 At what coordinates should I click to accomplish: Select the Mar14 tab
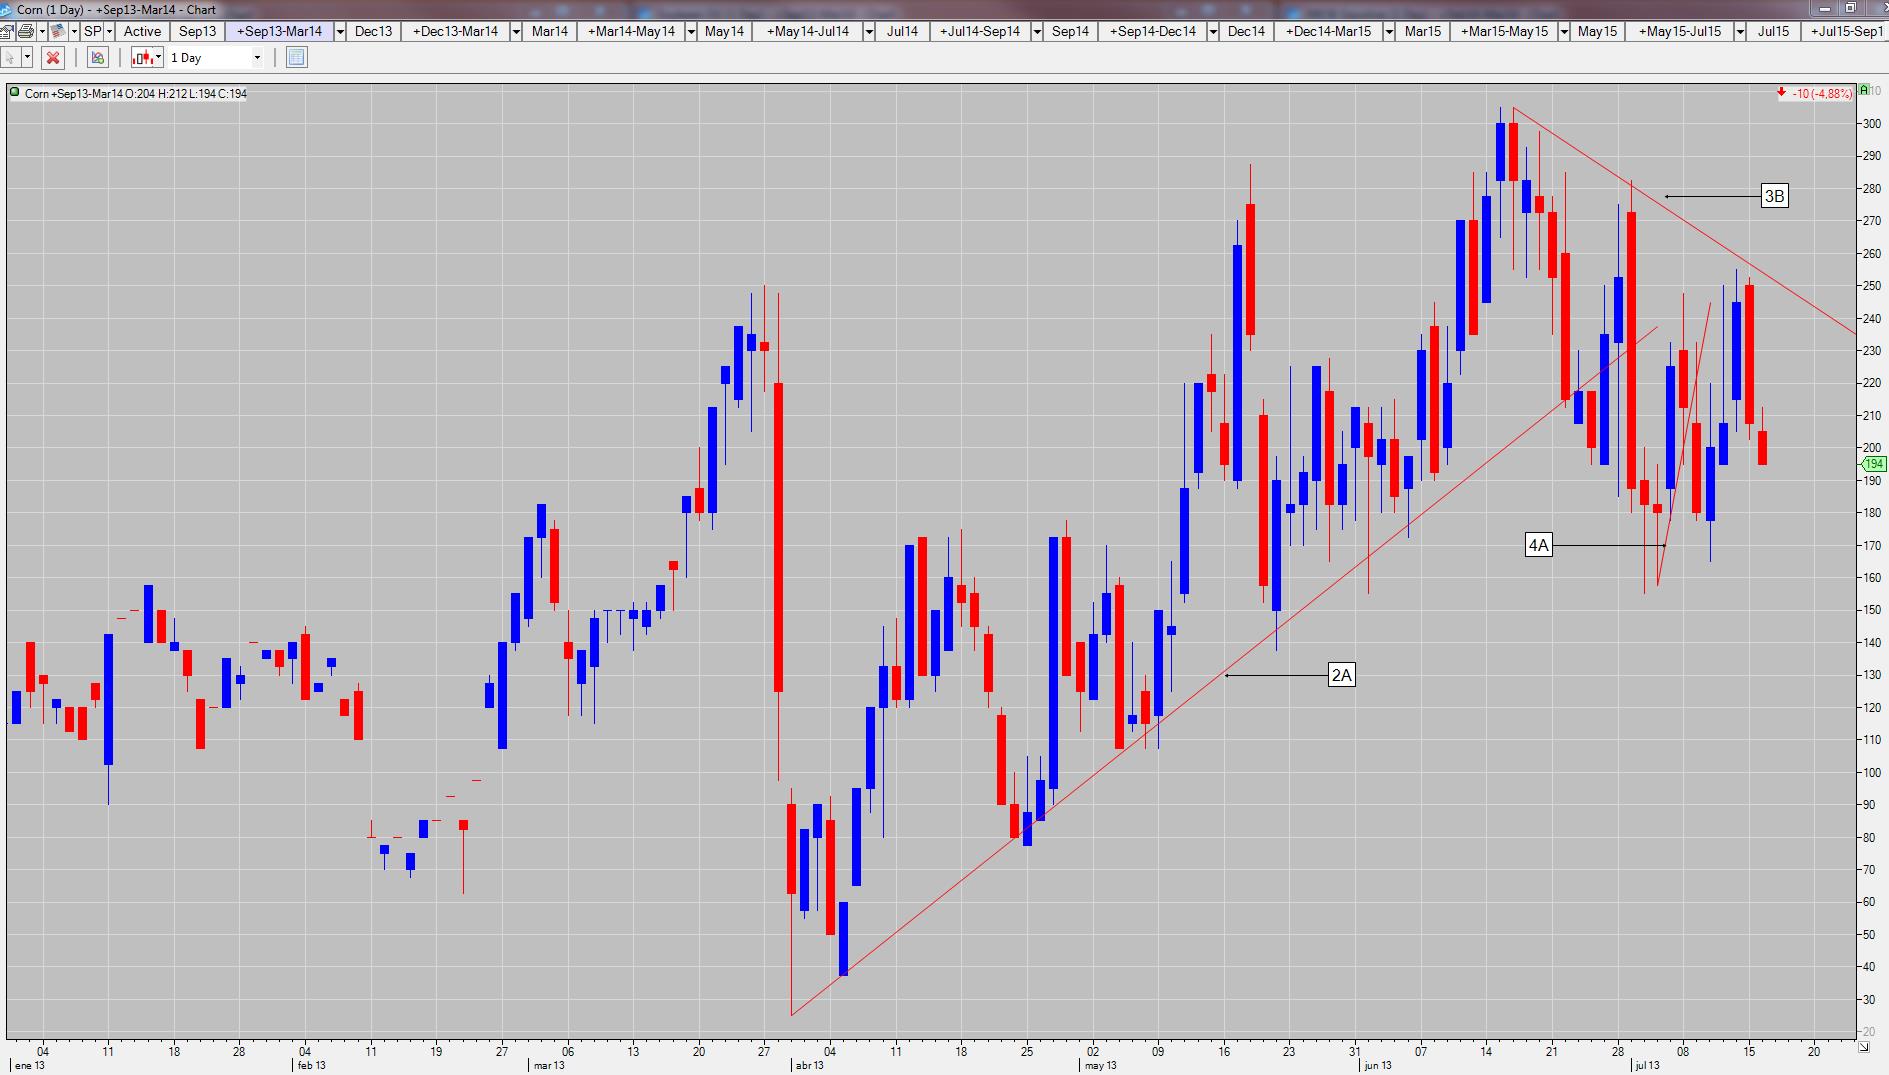(549, 31)
